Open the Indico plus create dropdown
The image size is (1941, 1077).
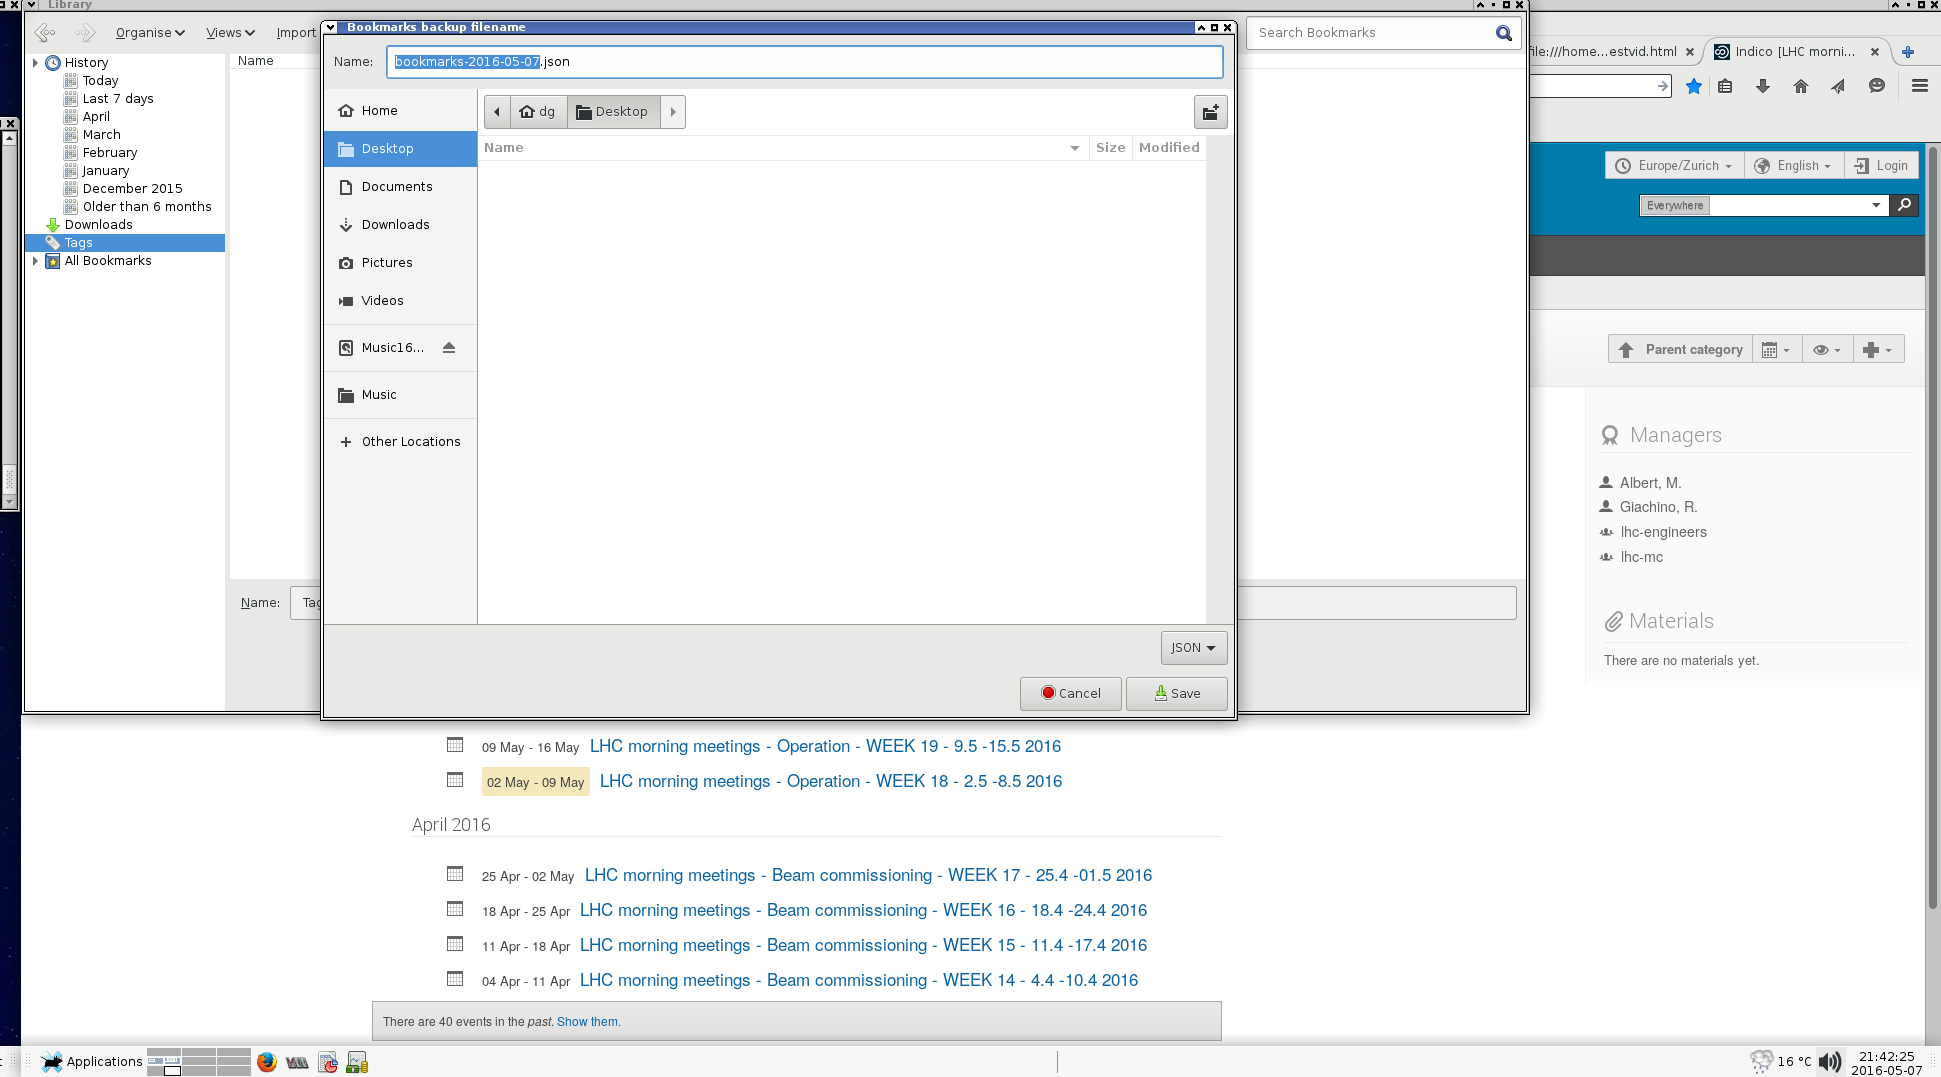click(x=1878, y=350)
